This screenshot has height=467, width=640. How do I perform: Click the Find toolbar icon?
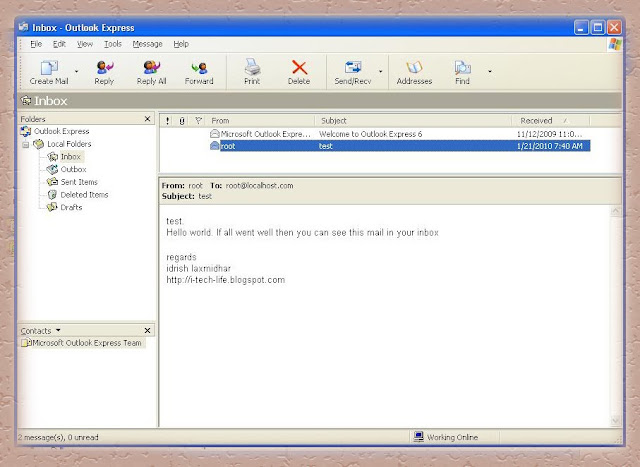tap(462, 67)
